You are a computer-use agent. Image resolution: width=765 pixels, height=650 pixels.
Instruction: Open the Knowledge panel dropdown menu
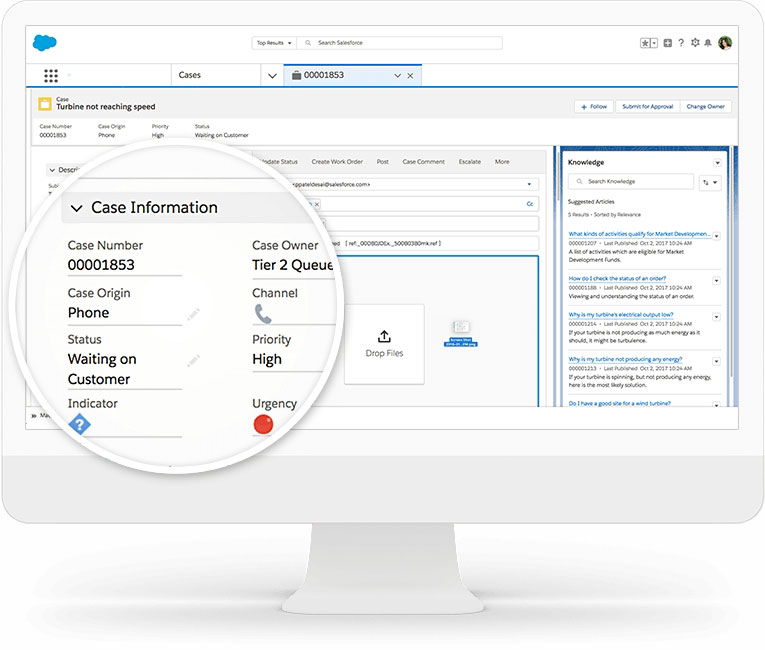tap(717, 163)
